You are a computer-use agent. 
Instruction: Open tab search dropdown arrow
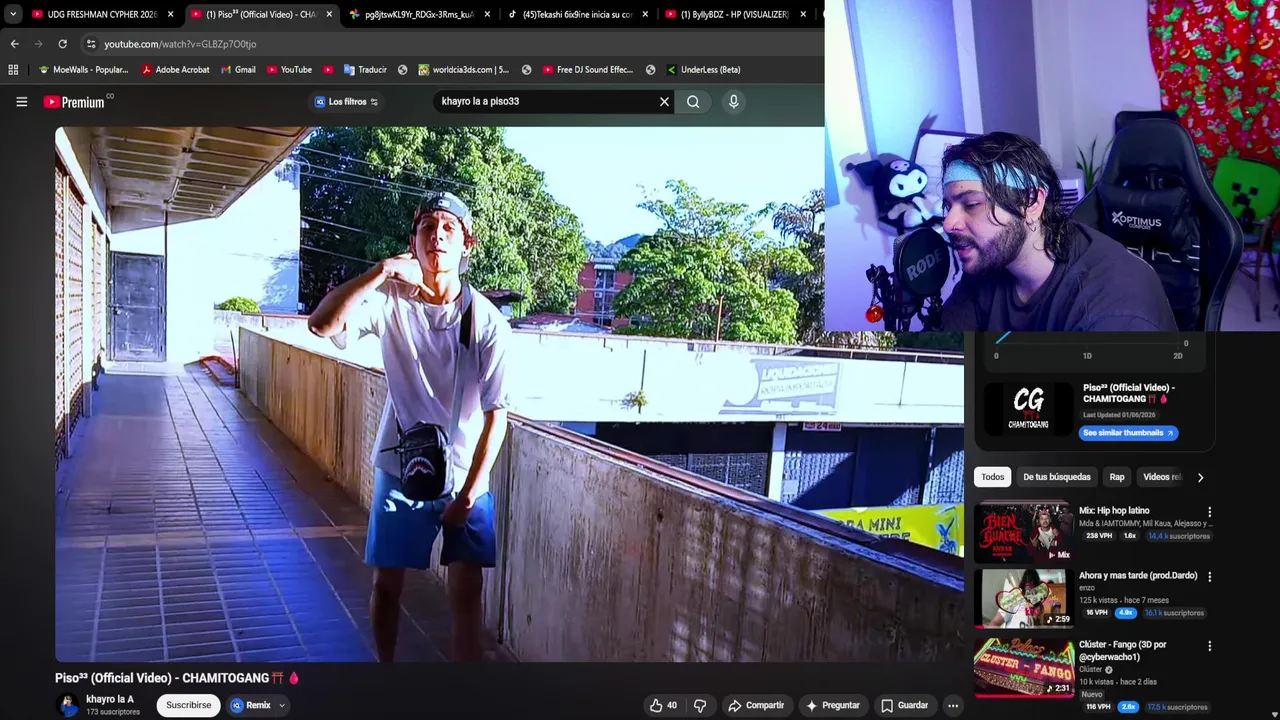click(x=12, y=14)
